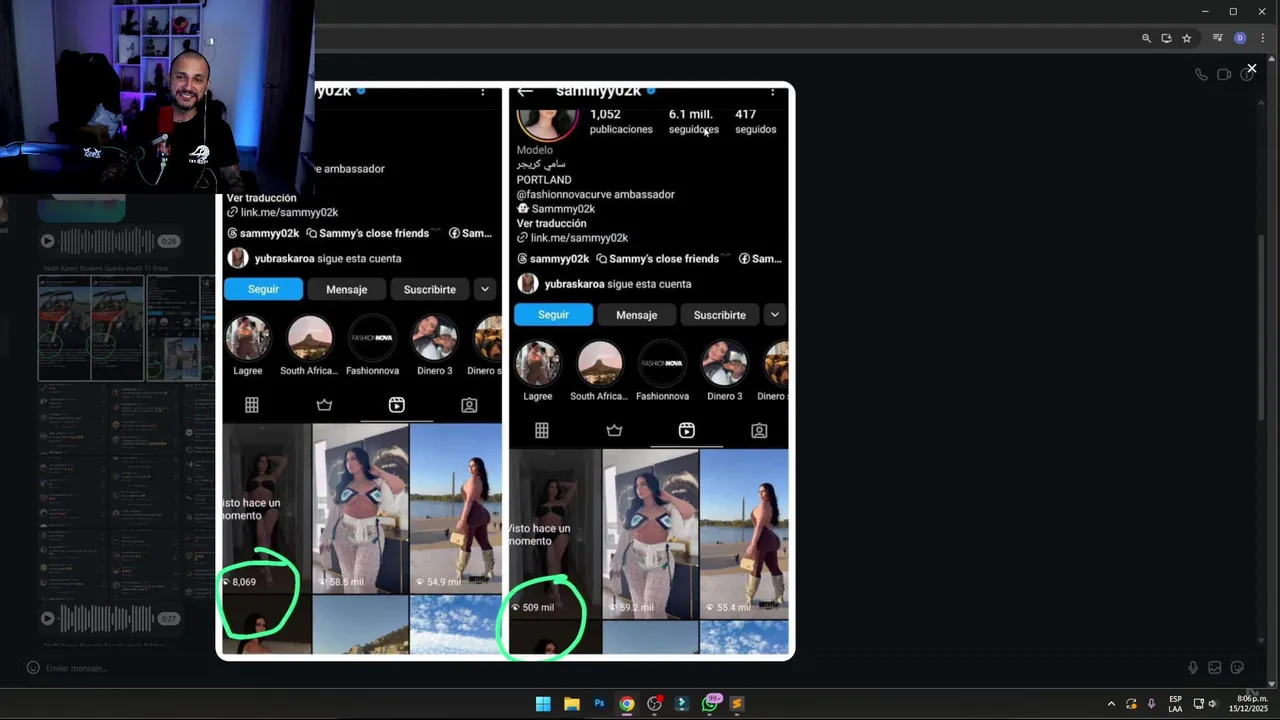Bookmark this page with the star icon
Screen dimensions: 1280x720
(x=1186, y=38)
